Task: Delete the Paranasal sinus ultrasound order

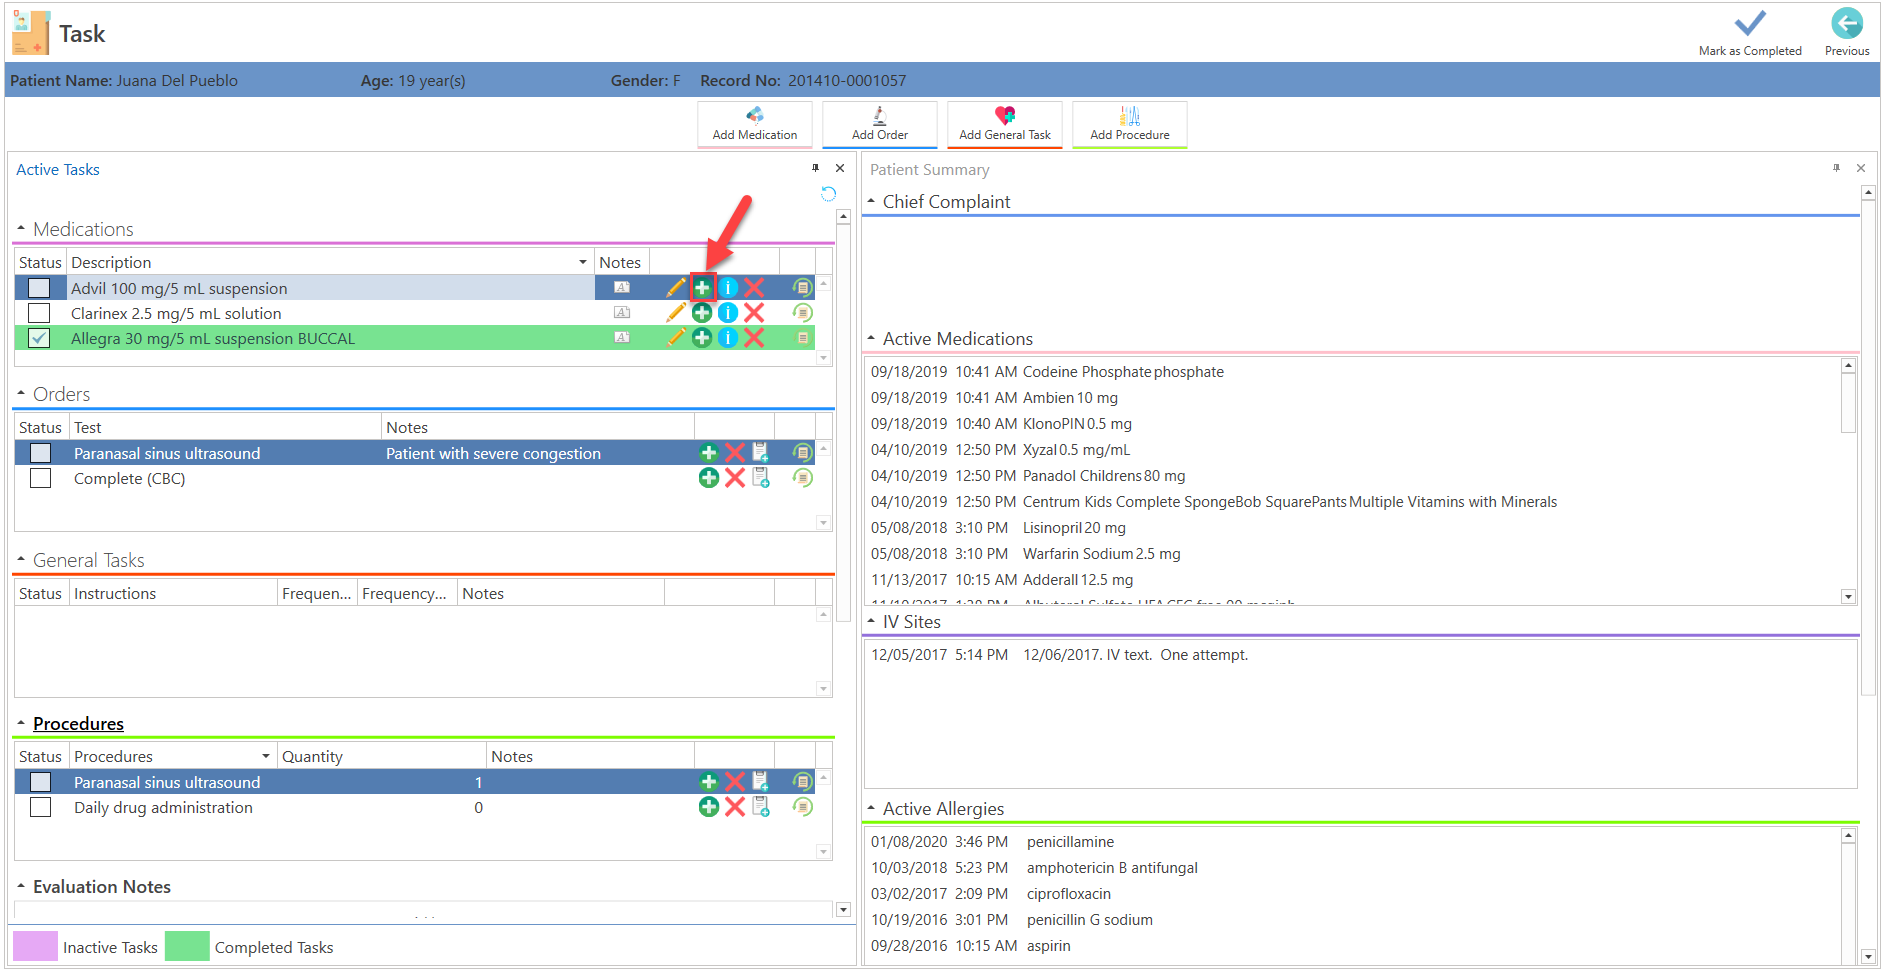Action: (735, 453)
